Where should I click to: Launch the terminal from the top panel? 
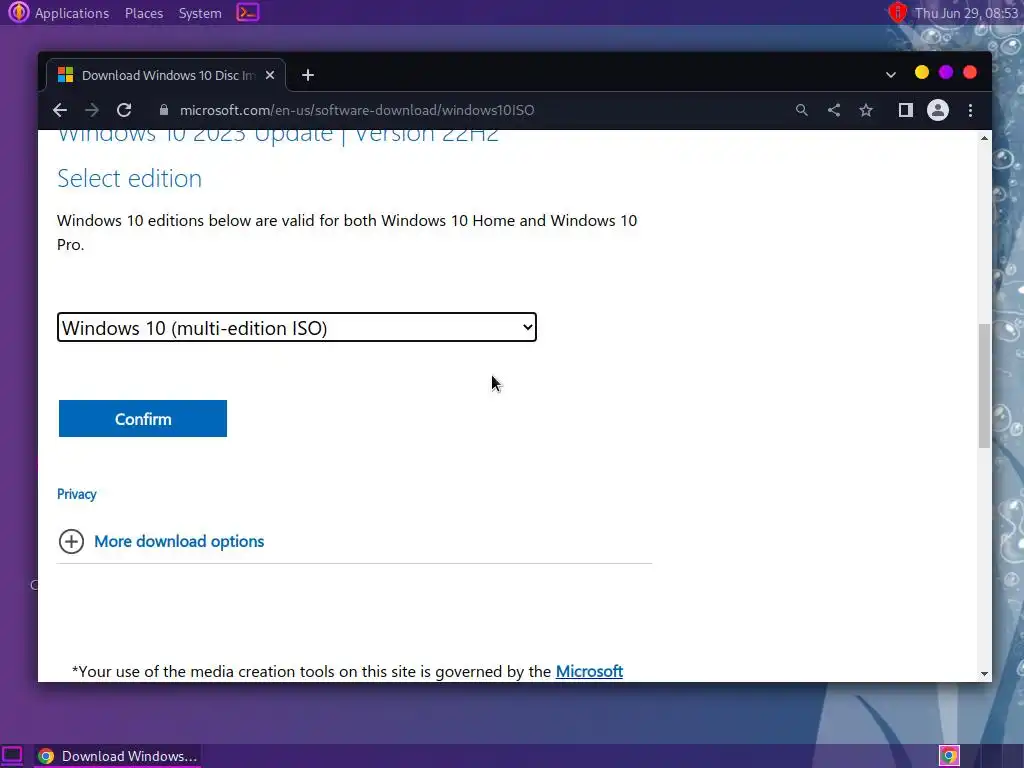point(248,12)
